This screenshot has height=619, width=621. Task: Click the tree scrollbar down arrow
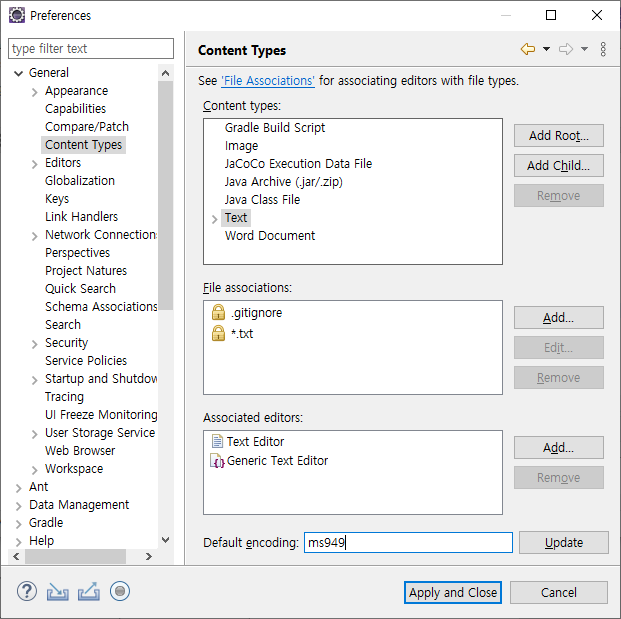tap(166, 540)
